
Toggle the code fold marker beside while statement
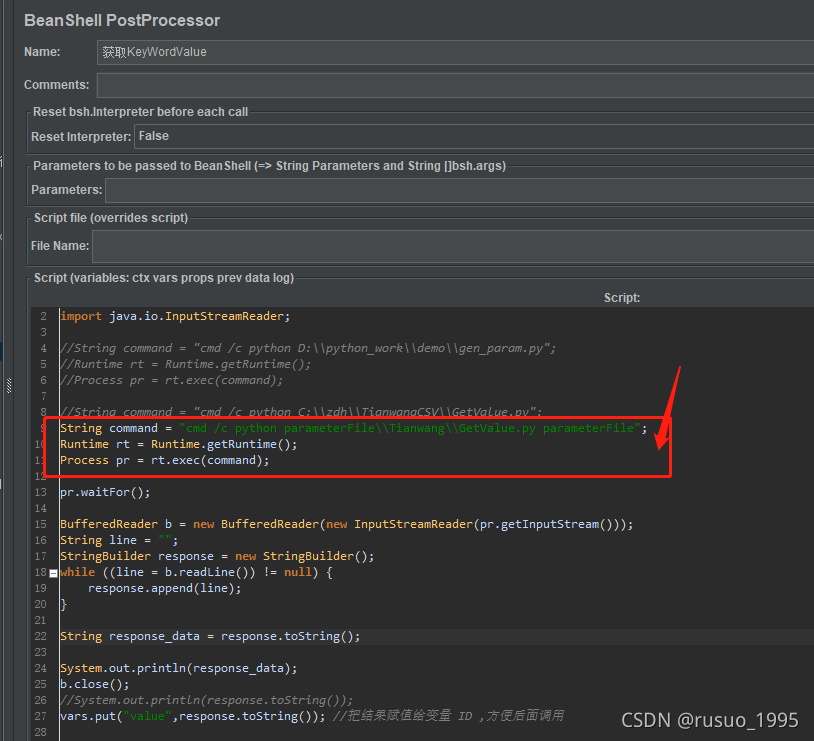[x=52, y=571]
